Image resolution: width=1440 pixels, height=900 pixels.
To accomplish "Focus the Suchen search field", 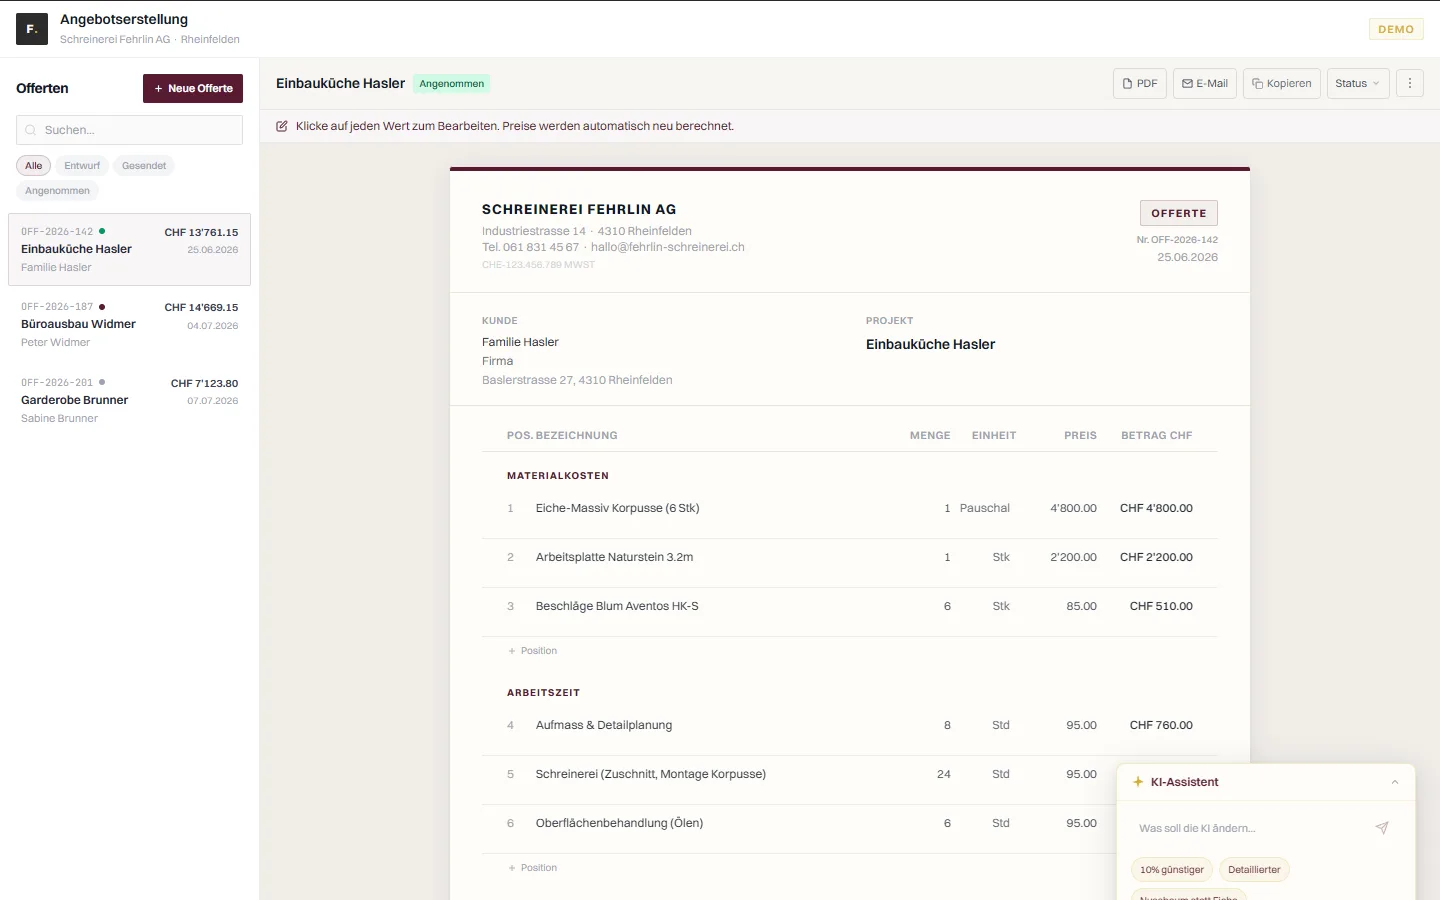I will click(x=129, y=130).
